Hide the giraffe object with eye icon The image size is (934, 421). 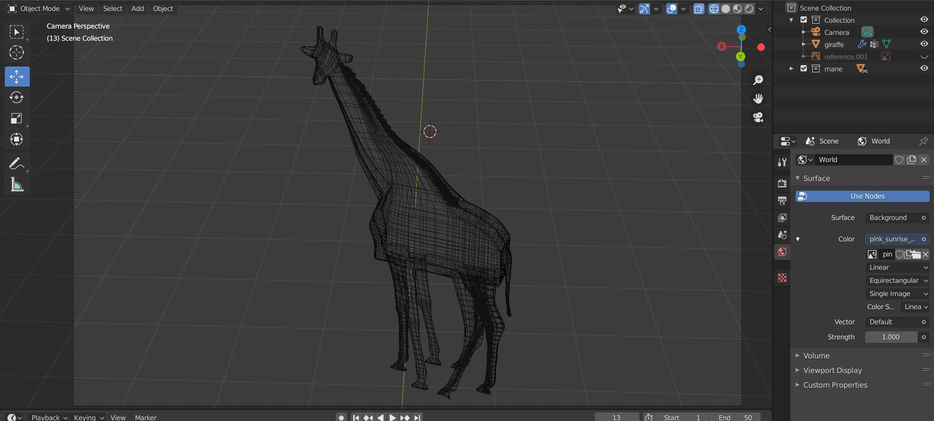pyautogui.click(x=924, y=44)
